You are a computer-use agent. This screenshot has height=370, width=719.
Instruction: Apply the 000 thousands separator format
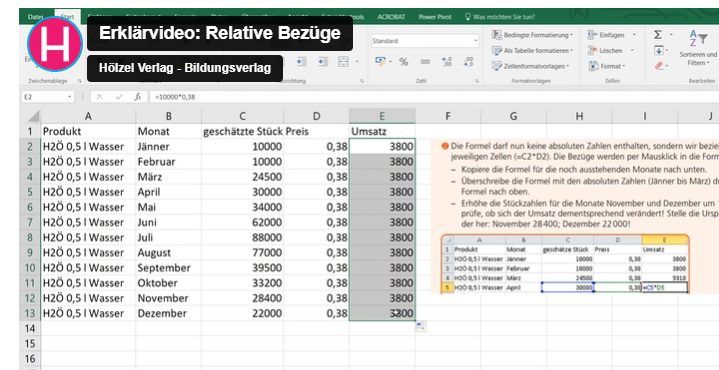click(425, 62)
